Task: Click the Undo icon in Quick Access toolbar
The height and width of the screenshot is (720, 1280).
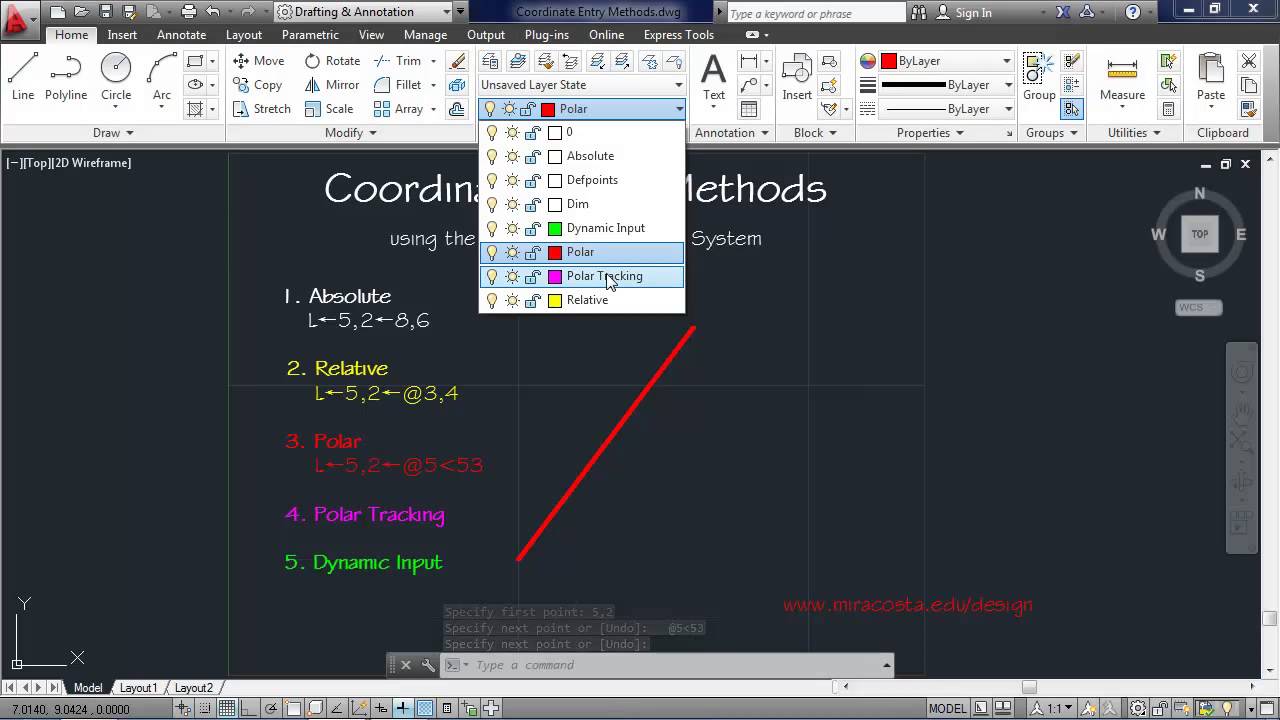Action: point(212,12)
